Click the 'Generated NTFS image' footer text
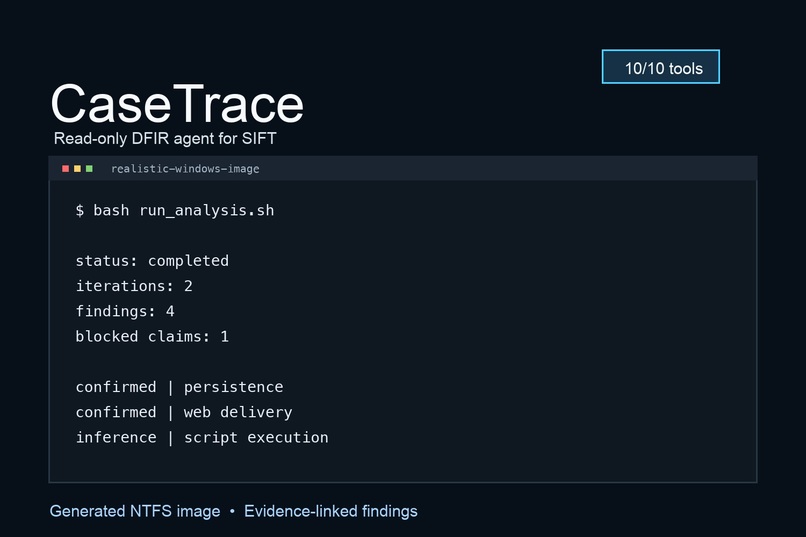The height and width of the screenshot is (537, 806). click(x=135, y=511)
